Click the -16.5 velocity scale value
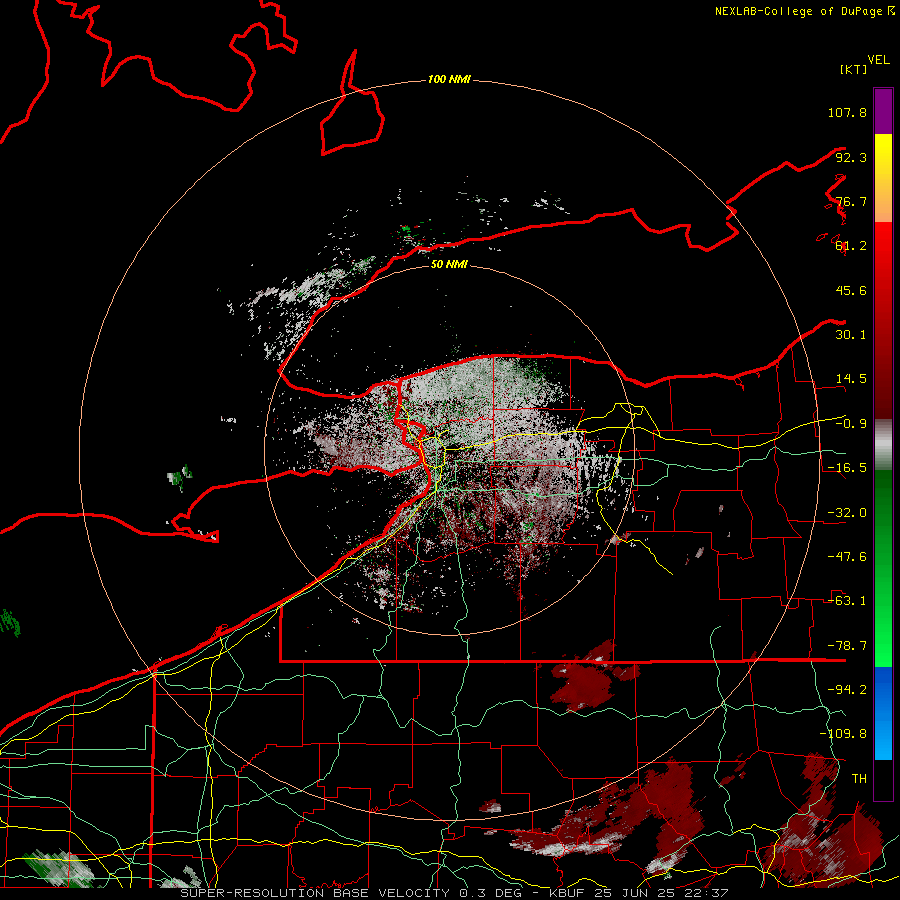The height and width of the screenshot is (900, 900). [847, 468]
